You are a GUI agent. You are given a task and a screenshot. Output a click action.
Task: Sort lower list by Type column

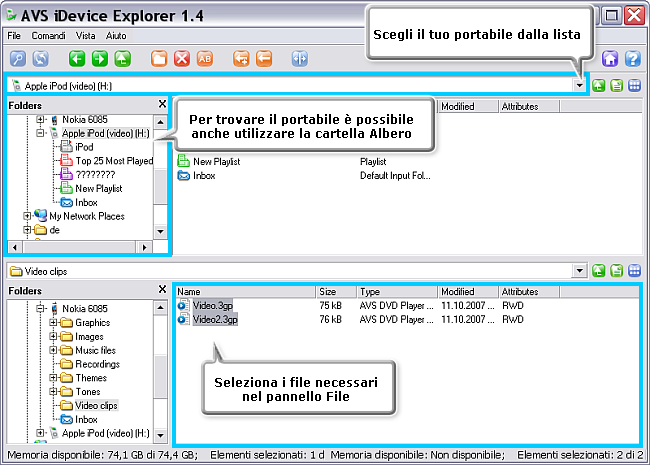[397, 292]
